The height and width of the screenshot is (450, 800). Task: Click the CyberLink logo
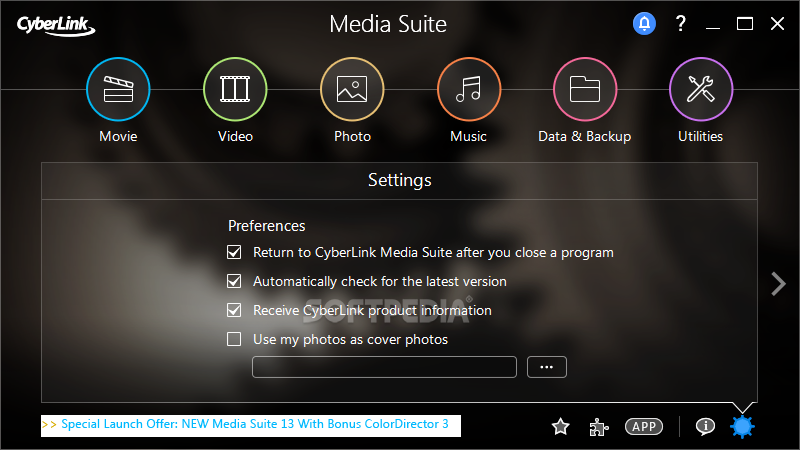[x=56, y=26]
